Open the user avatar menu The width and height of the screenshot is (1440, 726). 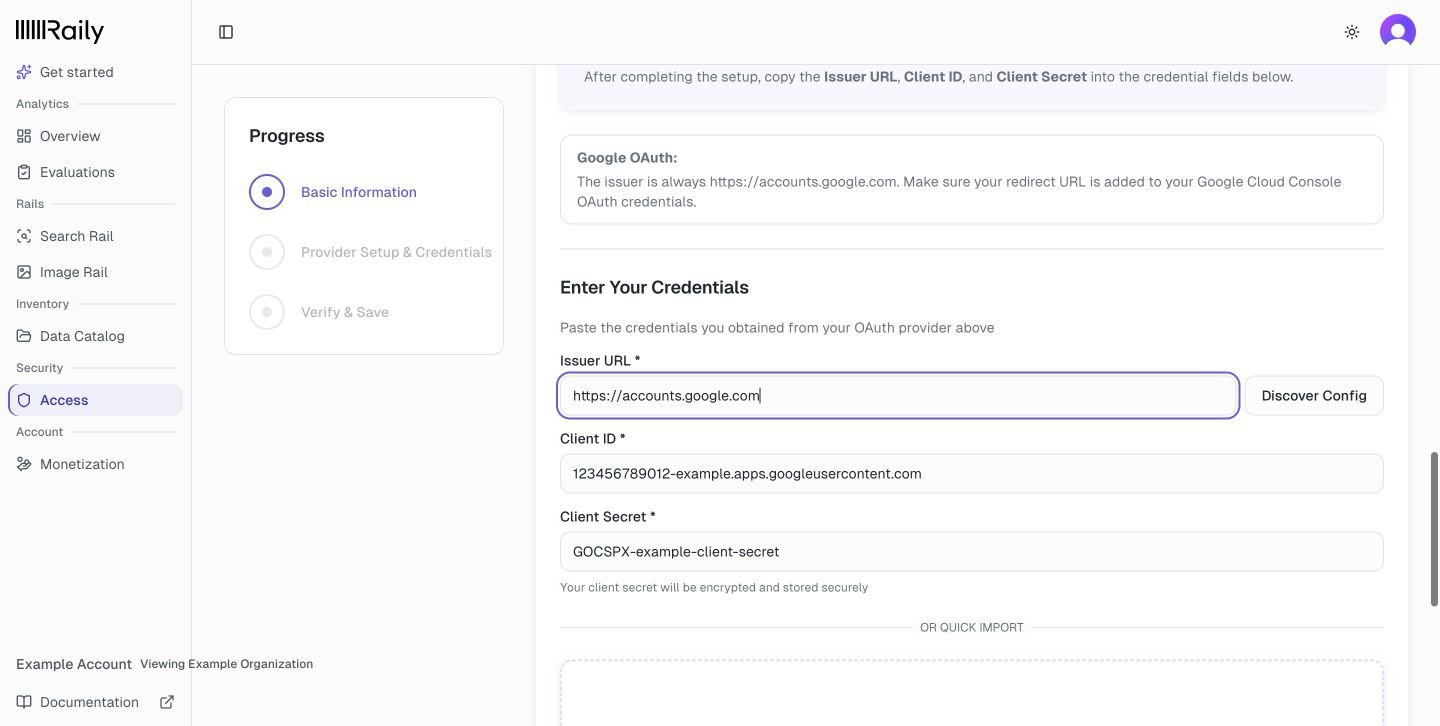[x=1398, y=32]
